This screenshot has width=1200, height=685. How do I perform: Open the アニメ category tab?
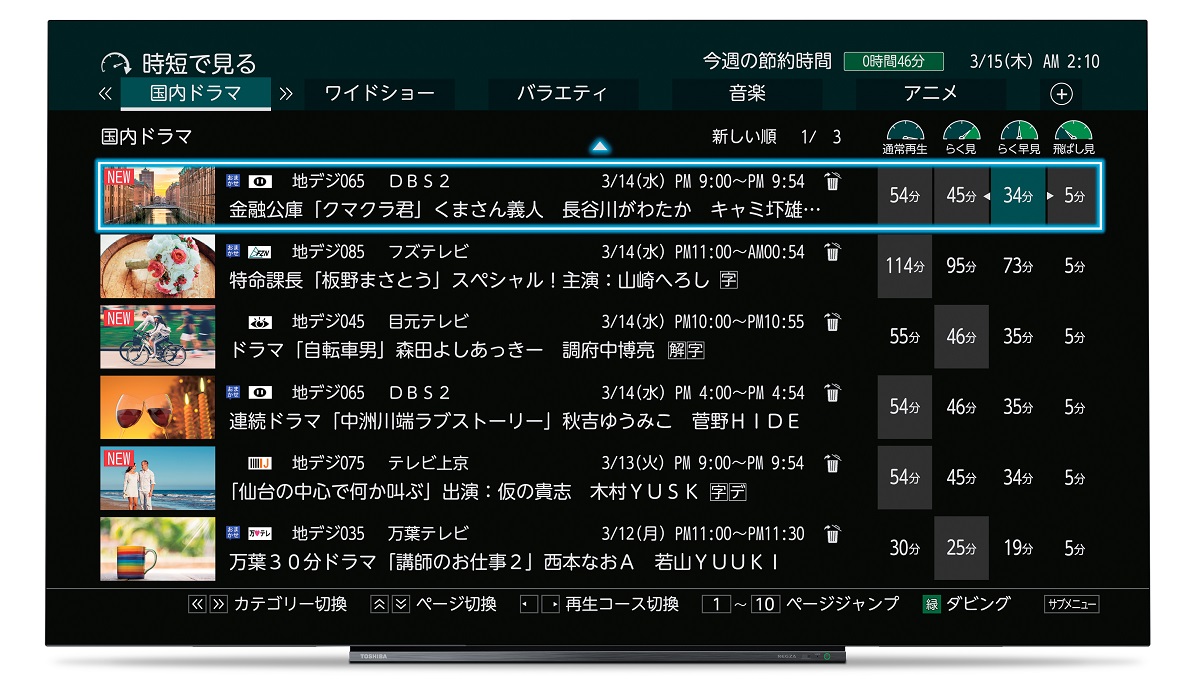pos(930,94)
